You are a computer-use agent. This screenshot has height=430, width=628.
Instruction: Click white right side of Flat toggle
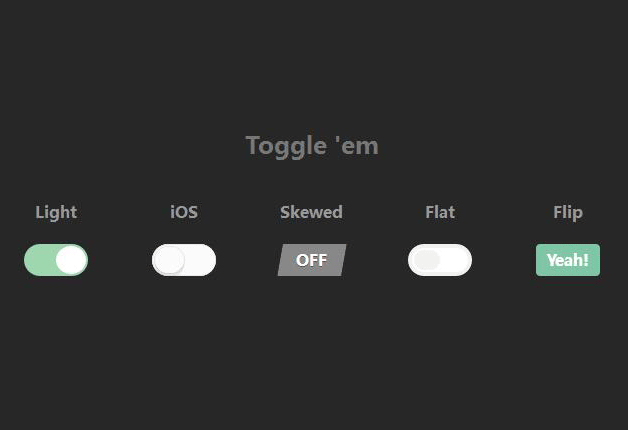pos(456,260)
